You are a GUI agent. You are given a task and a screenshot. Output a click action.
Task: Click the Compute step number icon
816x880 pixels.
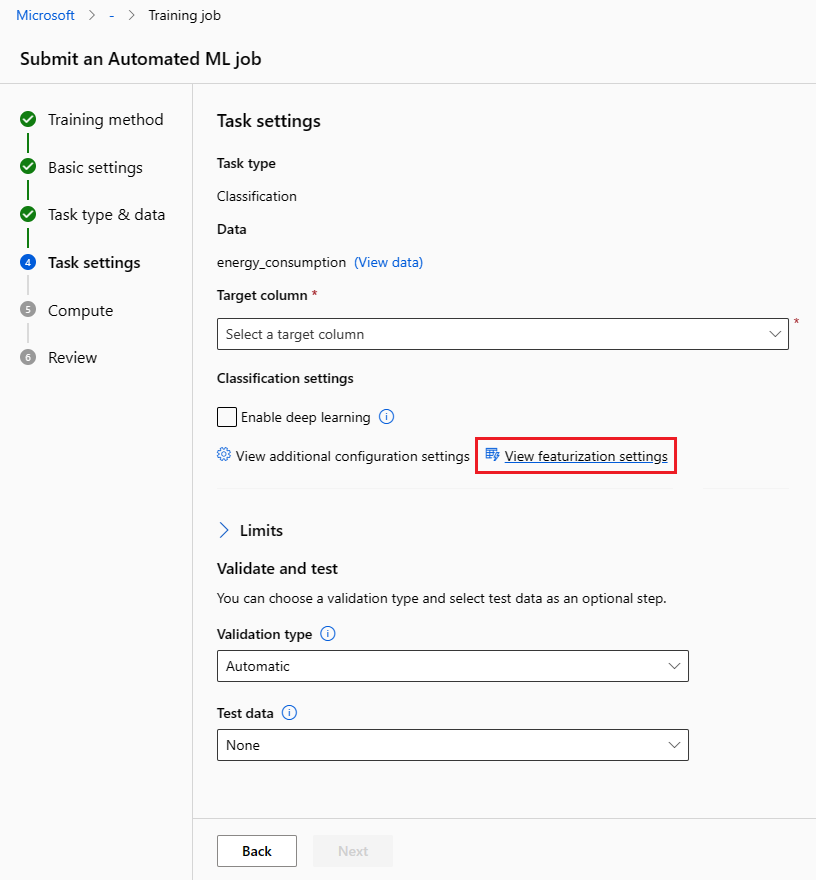pyautogui.click(x=28, y=310)
